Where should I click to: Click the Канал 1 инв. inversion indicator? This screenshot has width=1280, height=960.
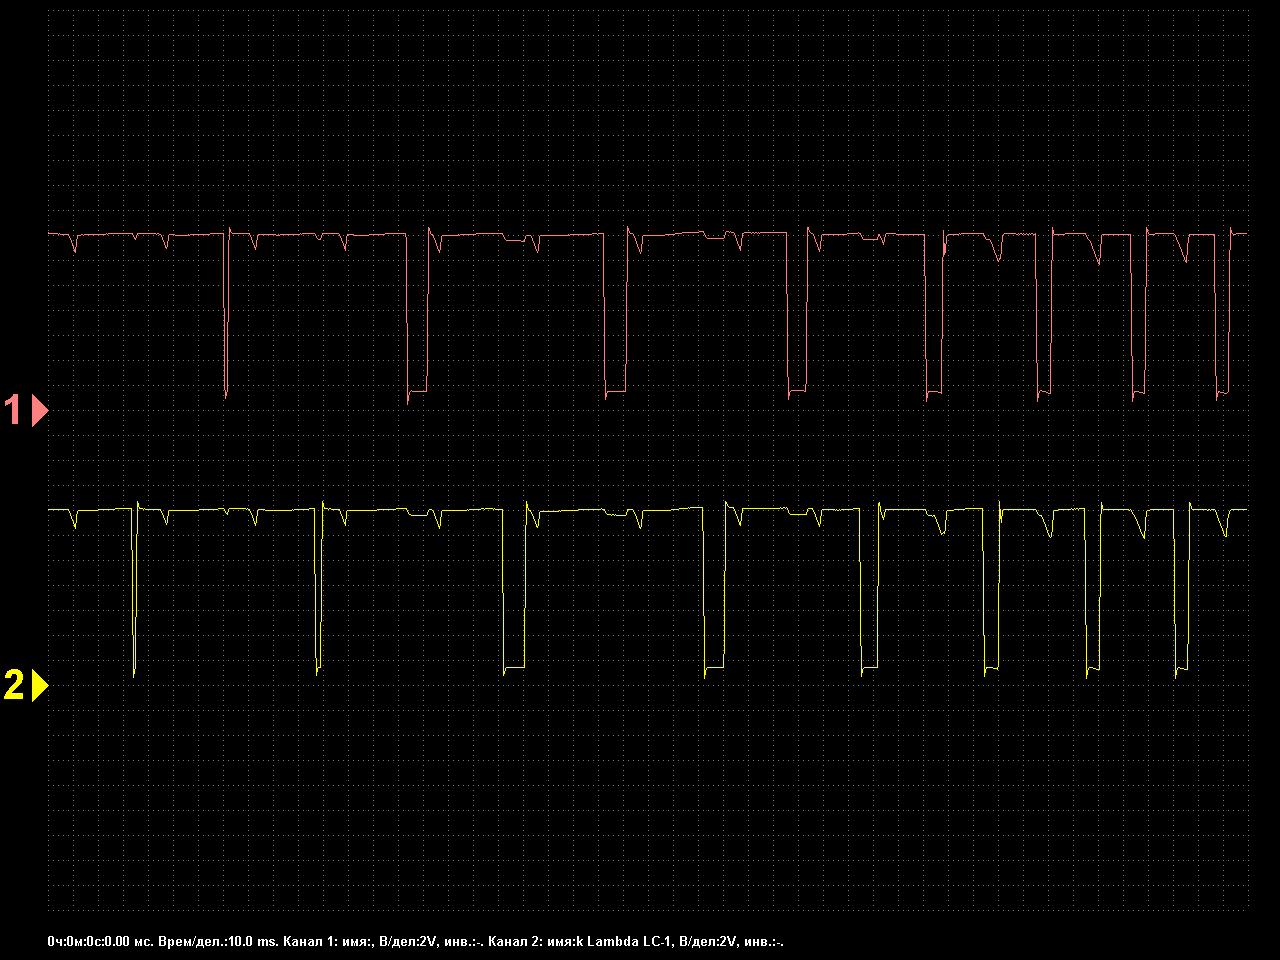click(463, 941)
